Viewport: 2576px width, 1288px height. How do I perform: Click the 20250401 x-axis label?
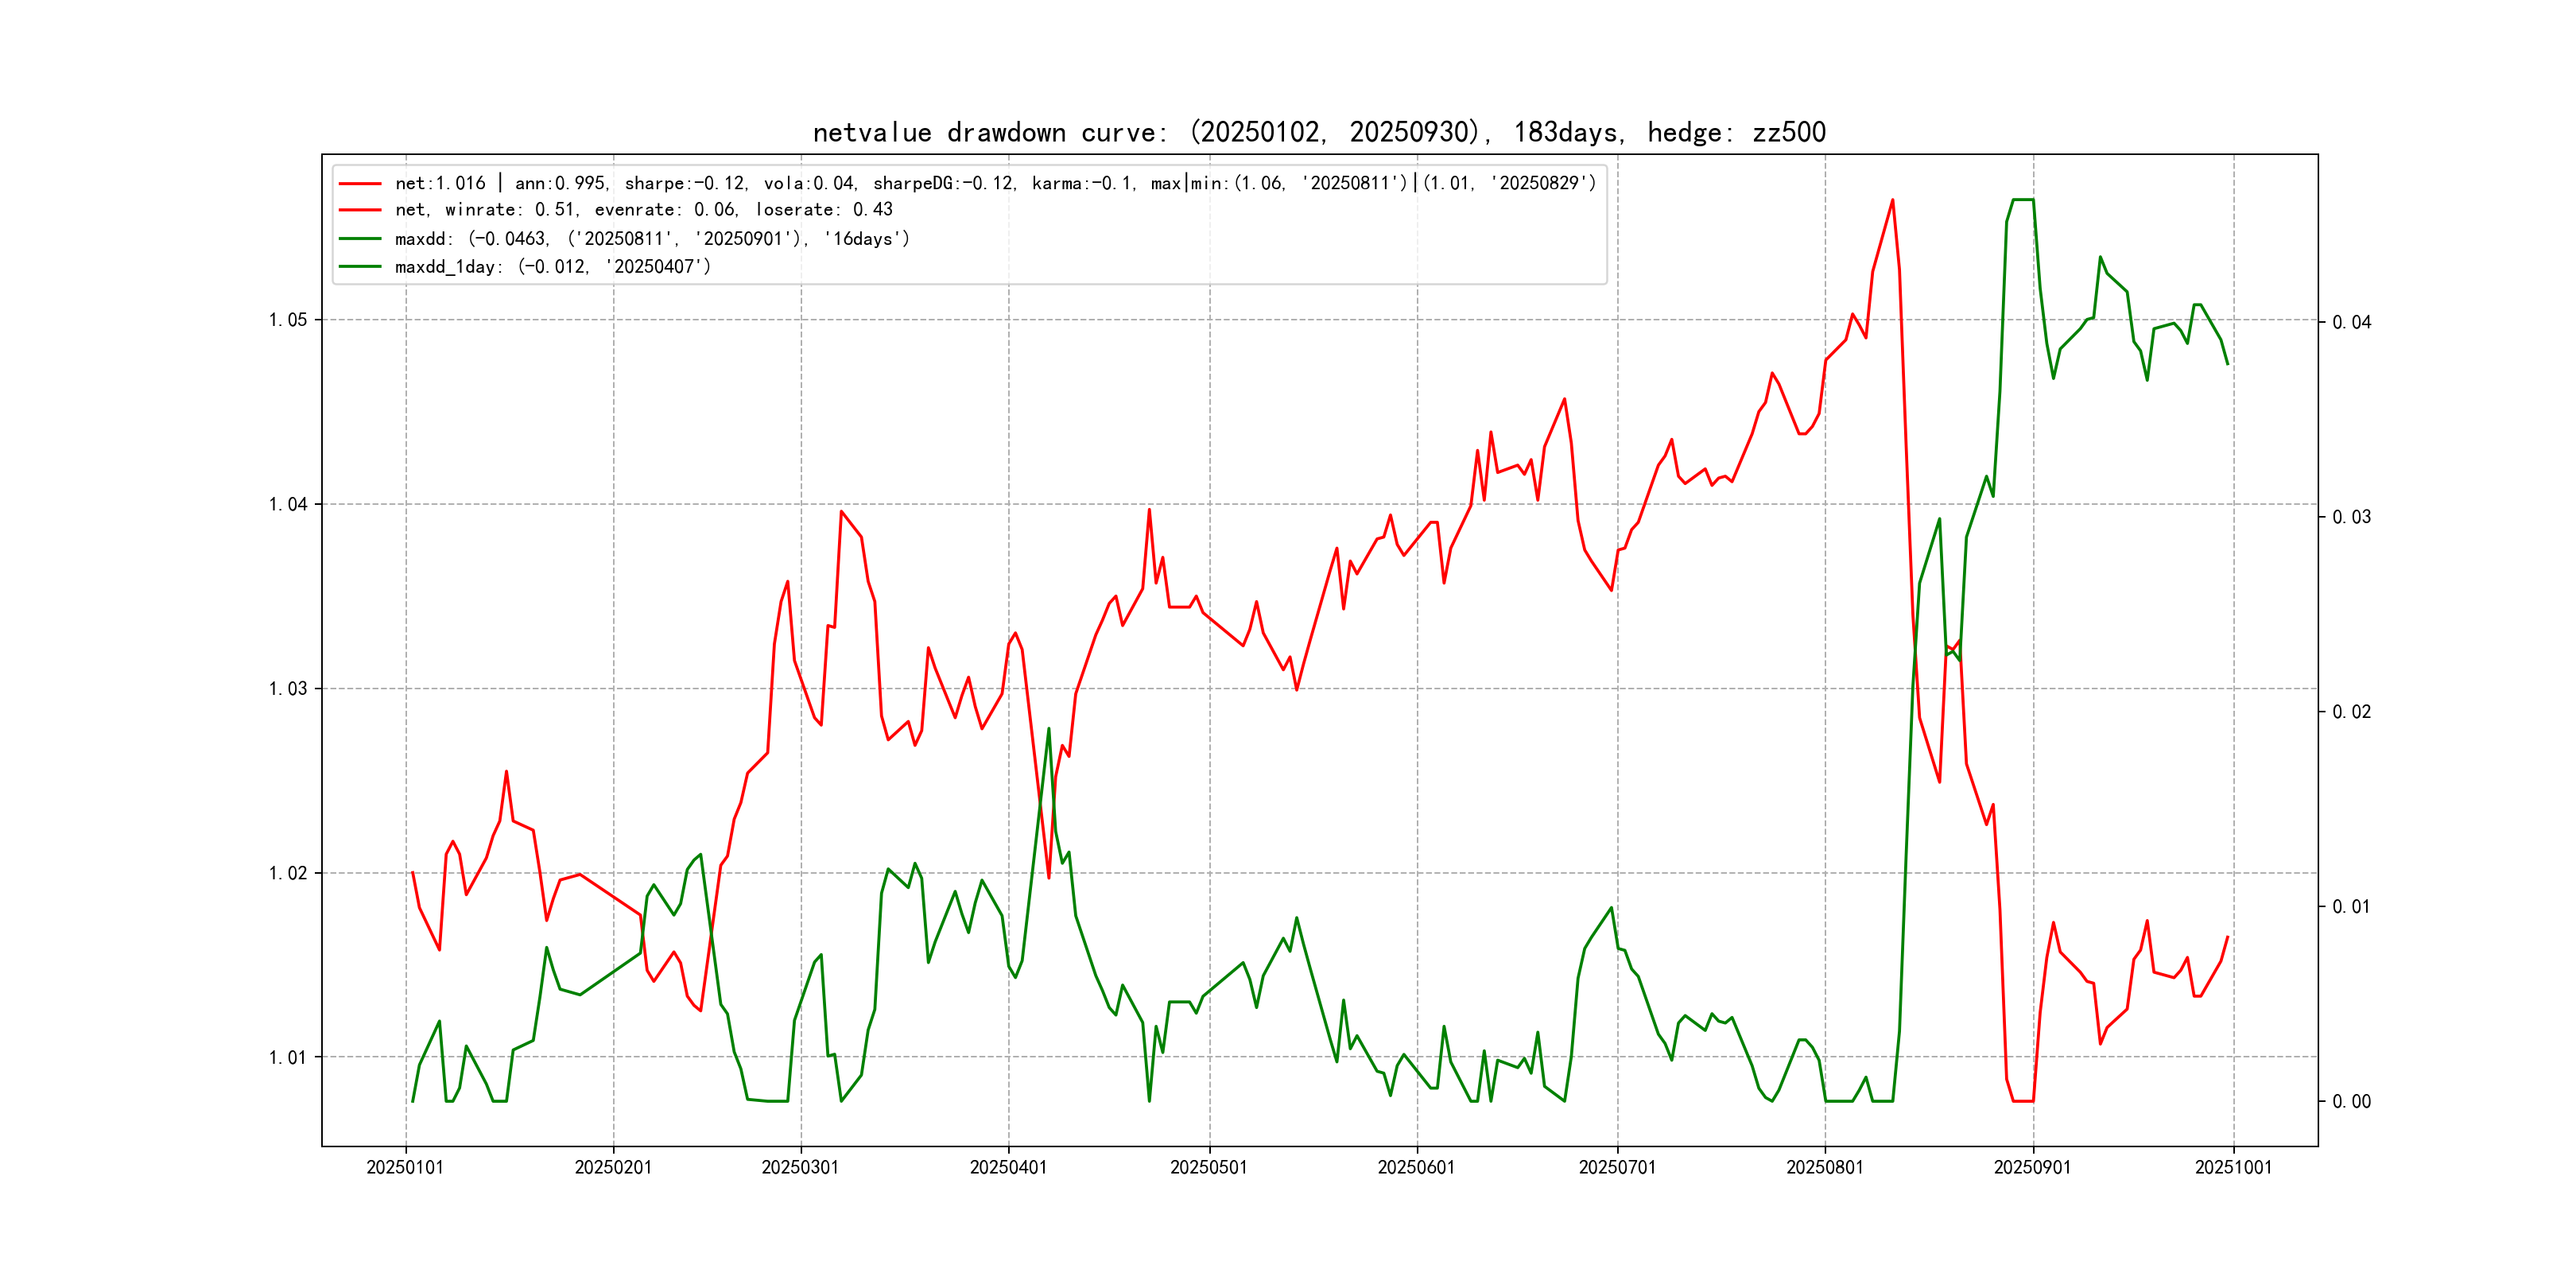coord(1008,1167)
